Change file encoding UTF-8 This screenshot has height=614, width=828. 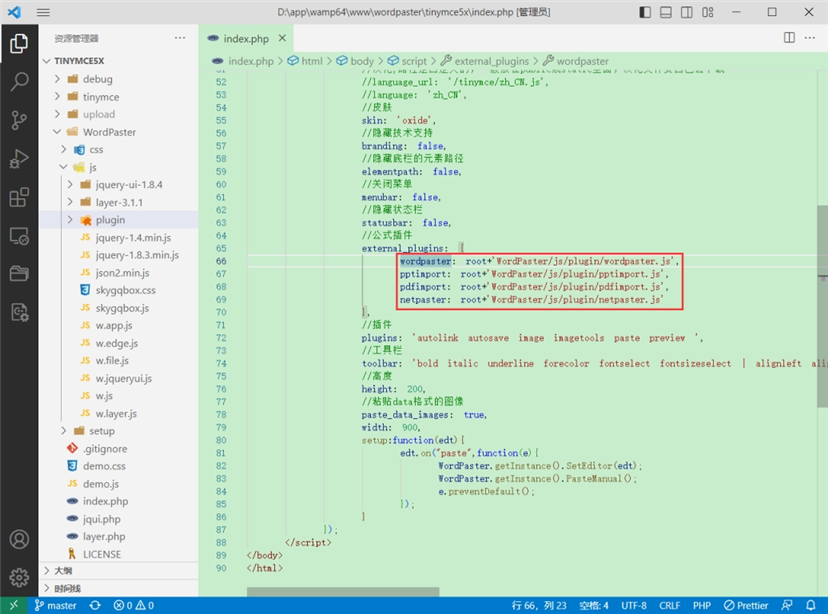(x=634, y=605)
